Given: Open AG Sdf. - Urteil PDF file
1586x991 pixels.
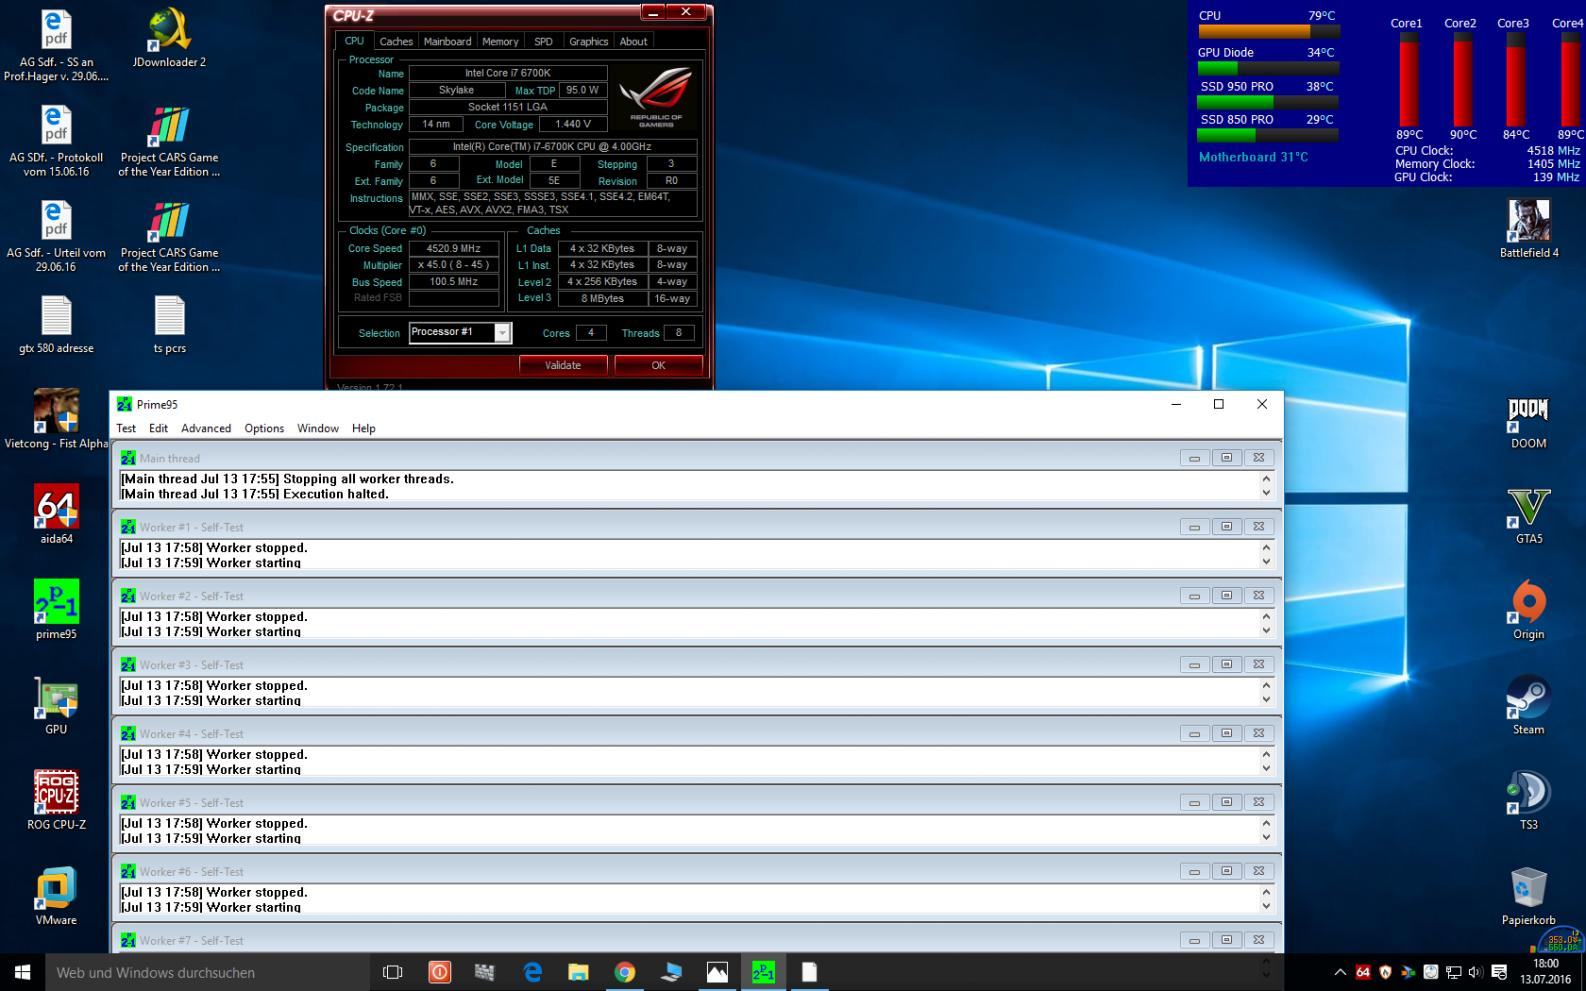Looking at the screenshot, I should 56,236.
